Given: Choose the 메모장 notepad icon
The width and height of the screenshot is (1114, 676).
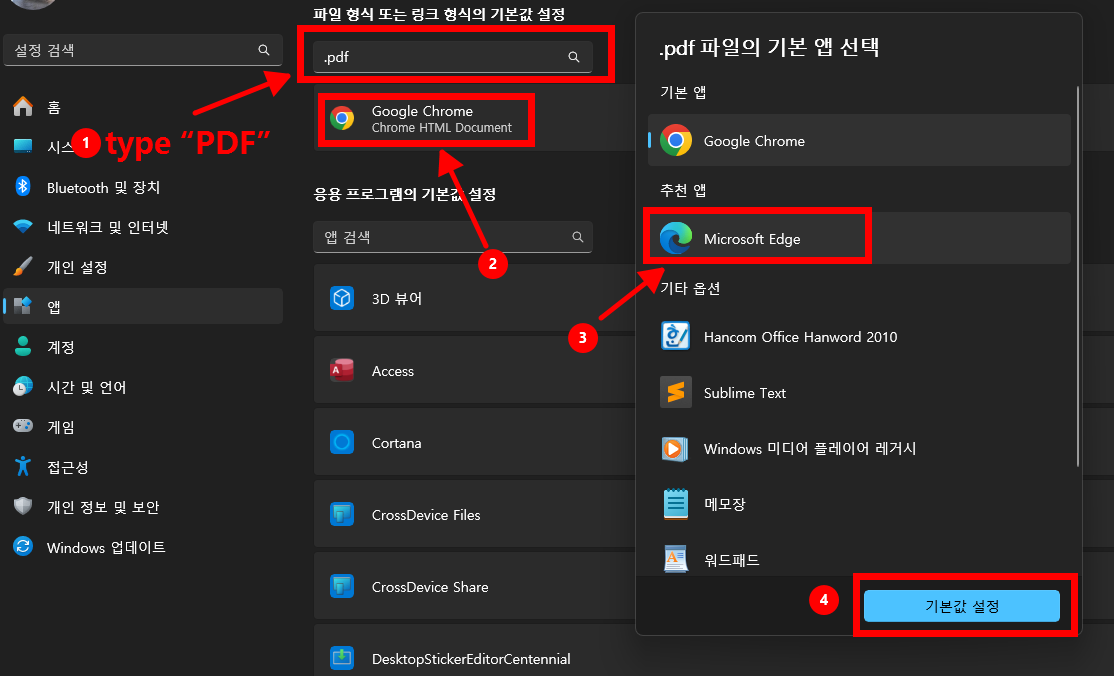Looking at the screenshot, I should point(676,504).
